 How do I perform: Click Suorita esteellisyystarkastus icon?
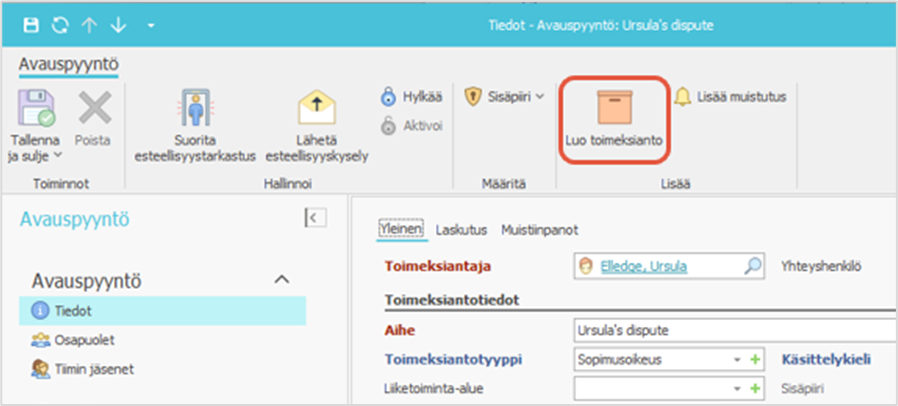click(x=196, y=108)
